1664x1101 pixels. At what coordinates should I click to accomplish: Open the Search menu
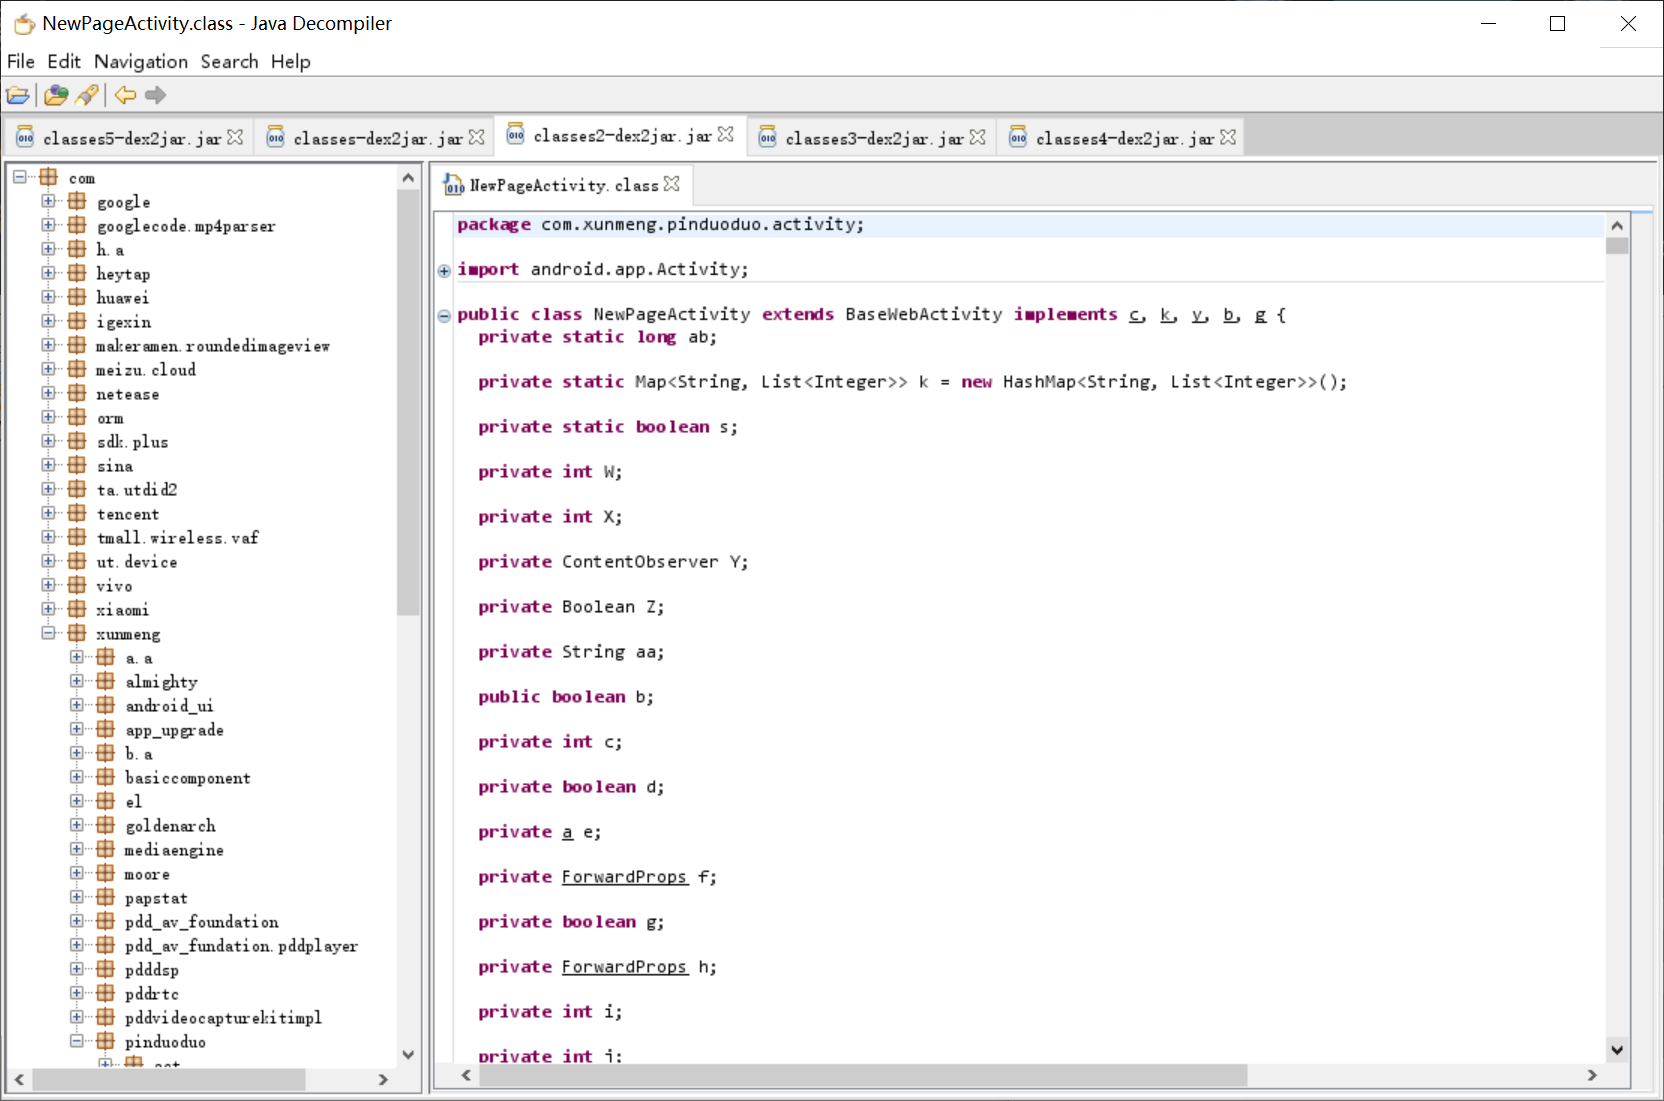coord(229,61)
